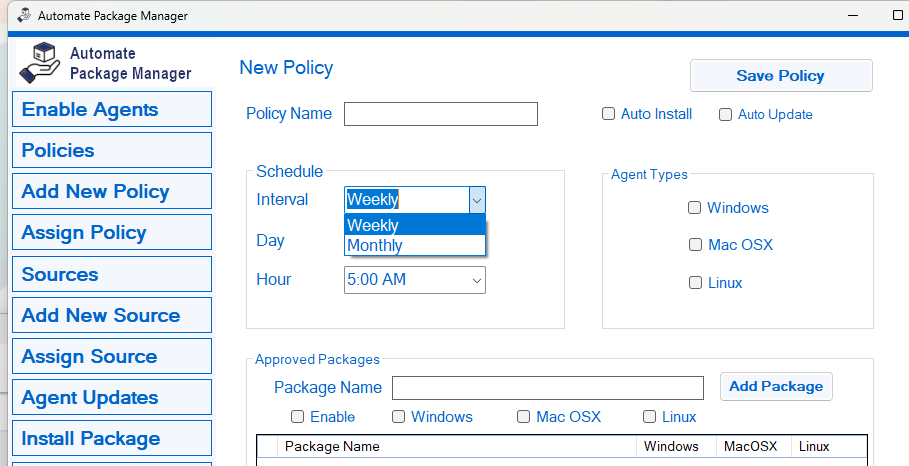This screenshot has height=466, width=909.
Task: Check Mac OSX under Agent Types
Action: click(x=695, y=245)
